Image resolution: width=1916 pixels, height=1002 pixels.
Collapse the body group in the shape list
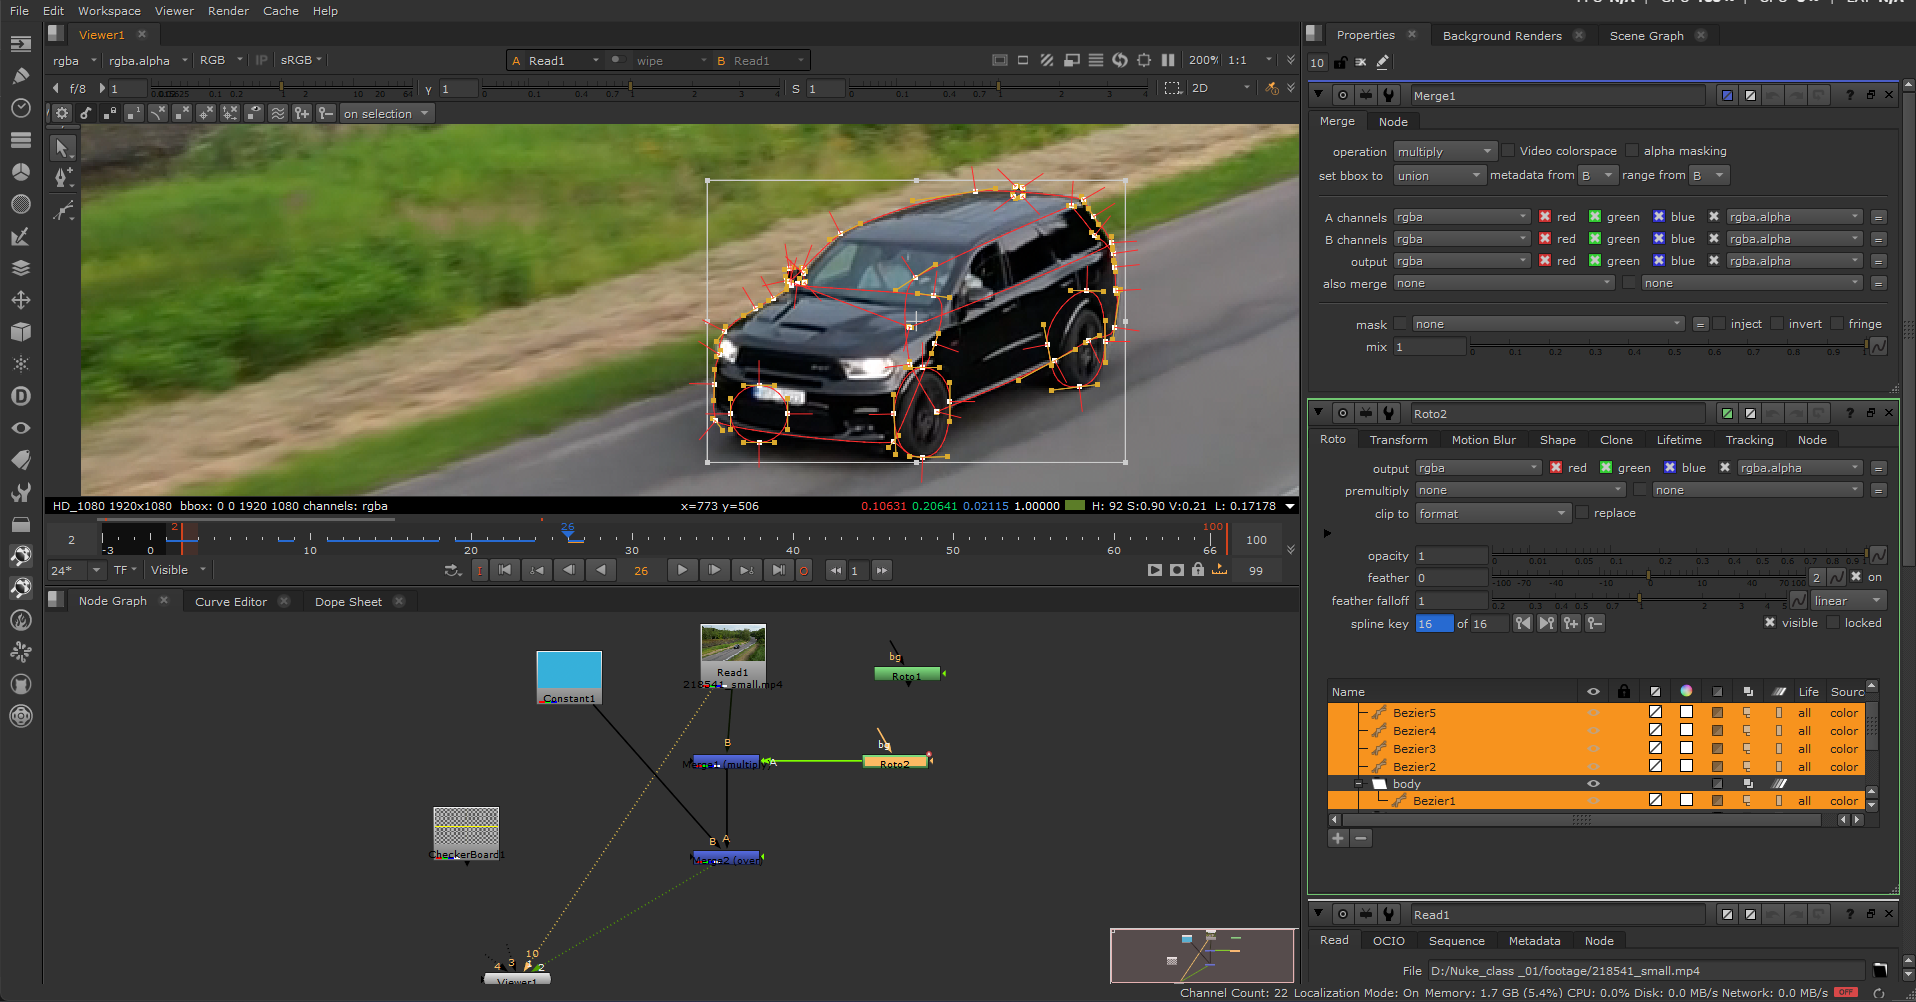[1358, 784]
